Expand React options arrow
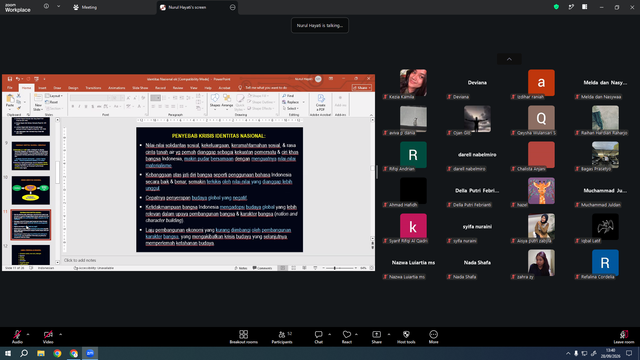This screenshot has height=360, width=640. [x=356, y=334]
